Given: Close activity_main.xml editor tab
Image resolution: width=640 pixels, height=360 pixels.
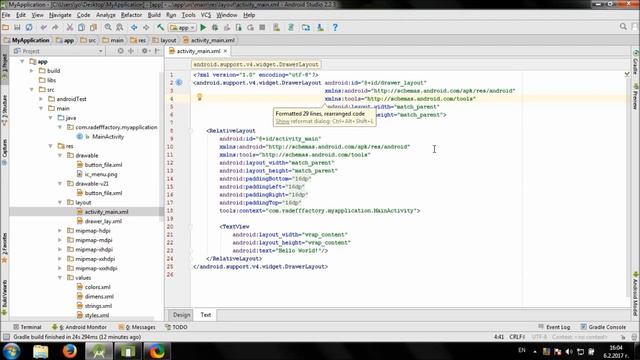Looking at the screenshot, I should click(x=225, y=51).
